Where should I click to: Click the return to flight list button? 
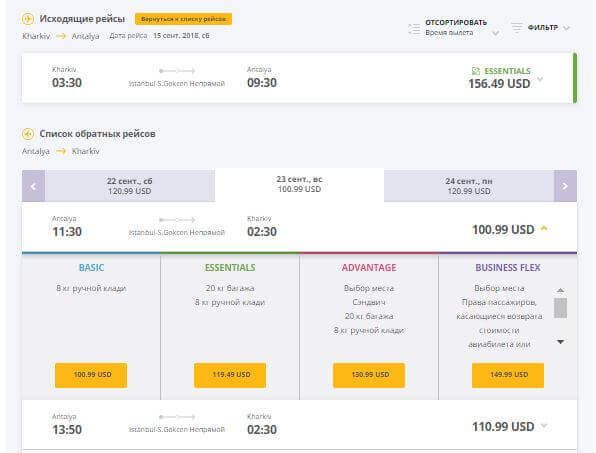tap(184, 19)
